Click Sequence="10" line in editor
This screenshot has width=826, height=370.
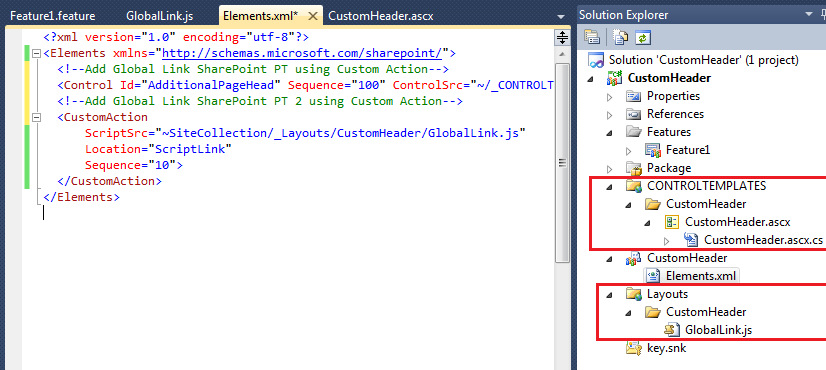[134, 165]
